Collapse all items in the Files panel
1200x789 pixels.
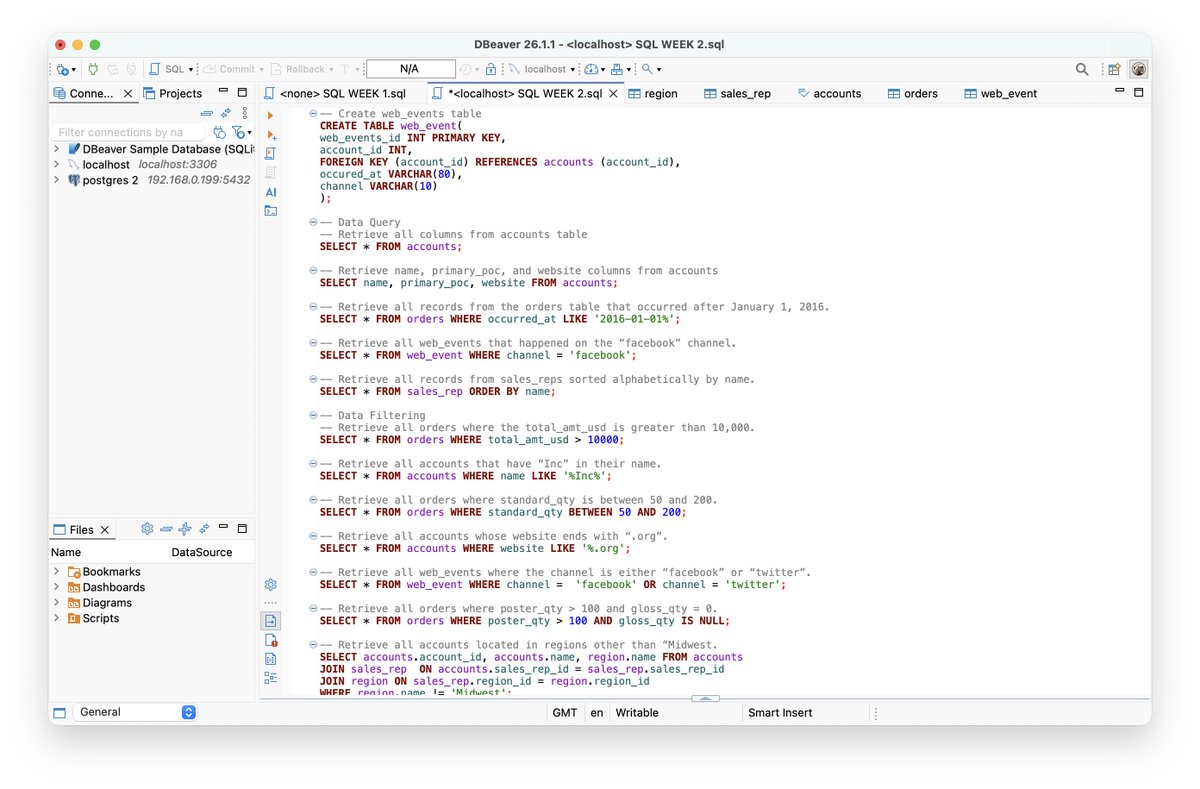tap(166, 529)
